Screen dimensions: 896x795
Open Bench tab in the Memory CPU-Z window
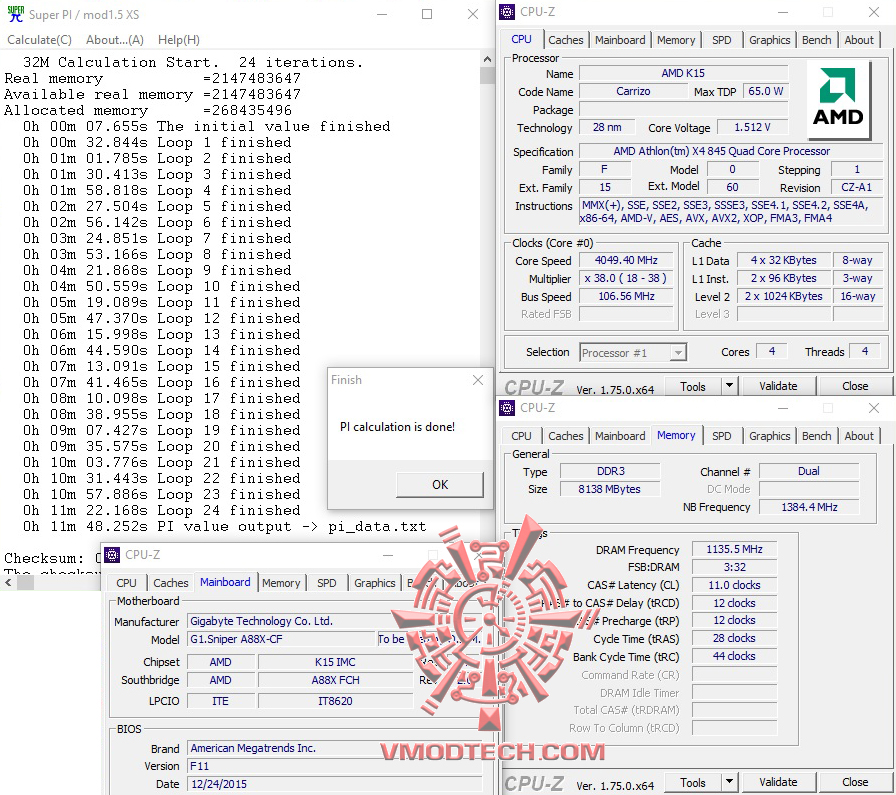(817, 436)
